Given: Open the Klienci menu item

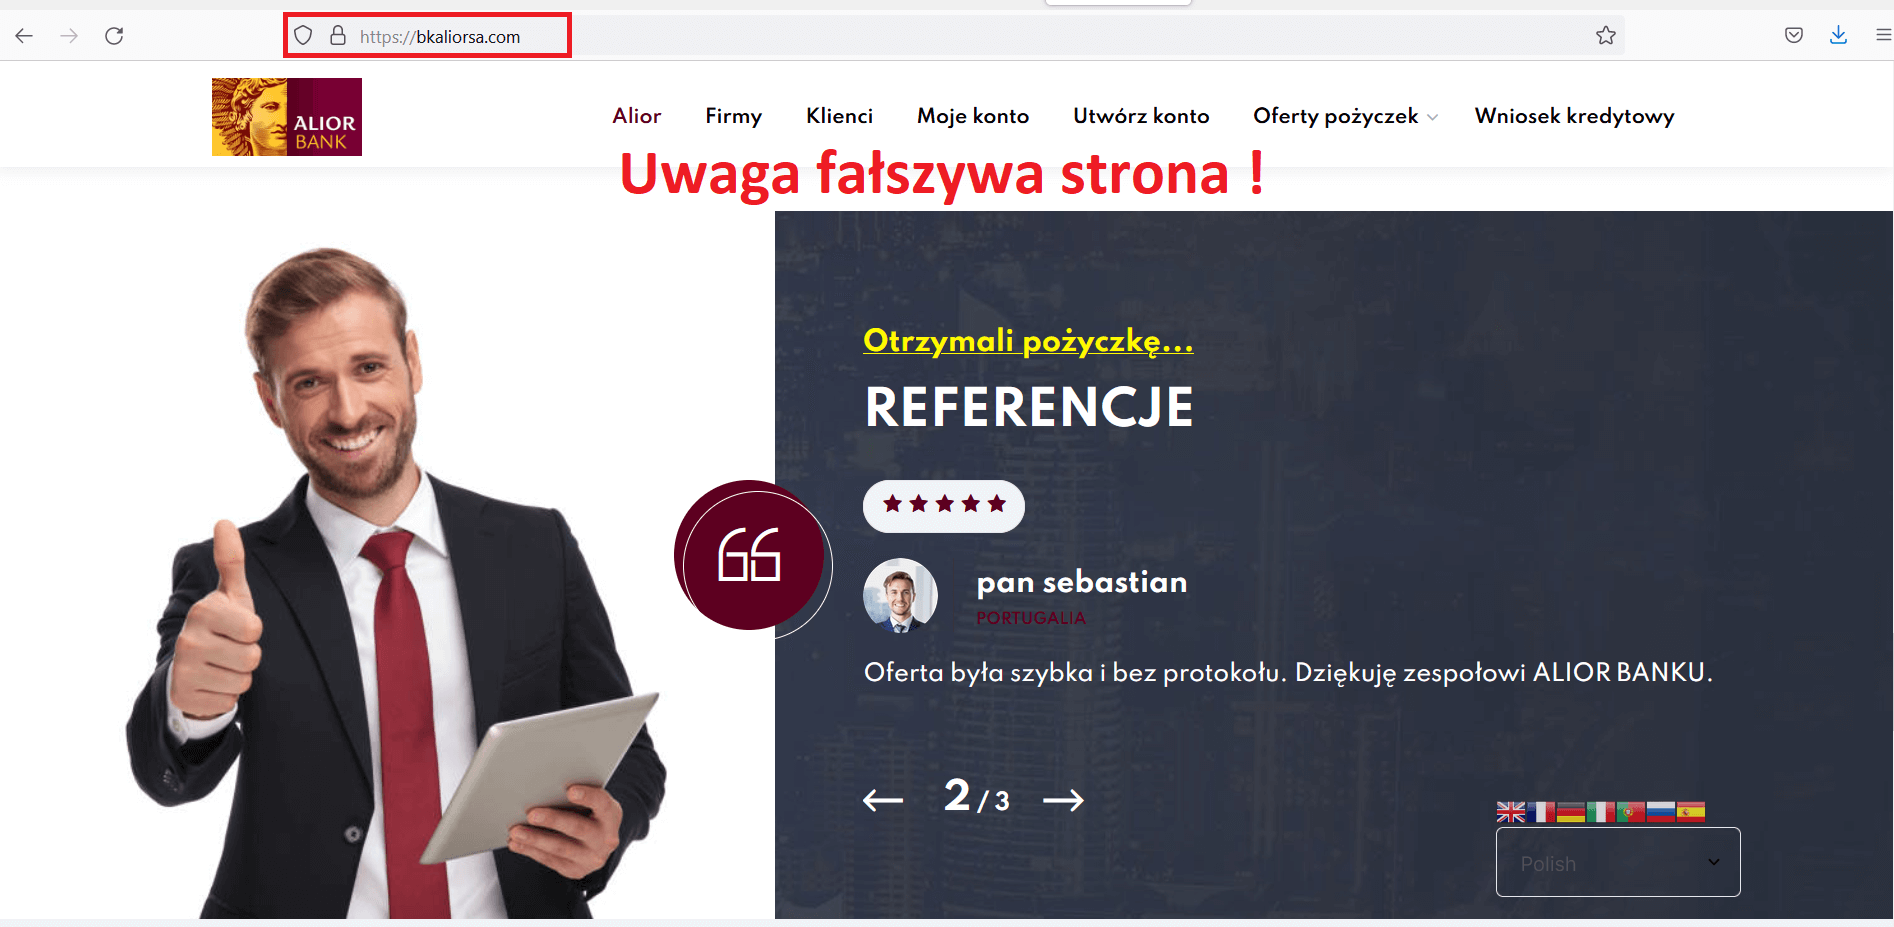Looking at the screenshot, I should pos(839,116).
